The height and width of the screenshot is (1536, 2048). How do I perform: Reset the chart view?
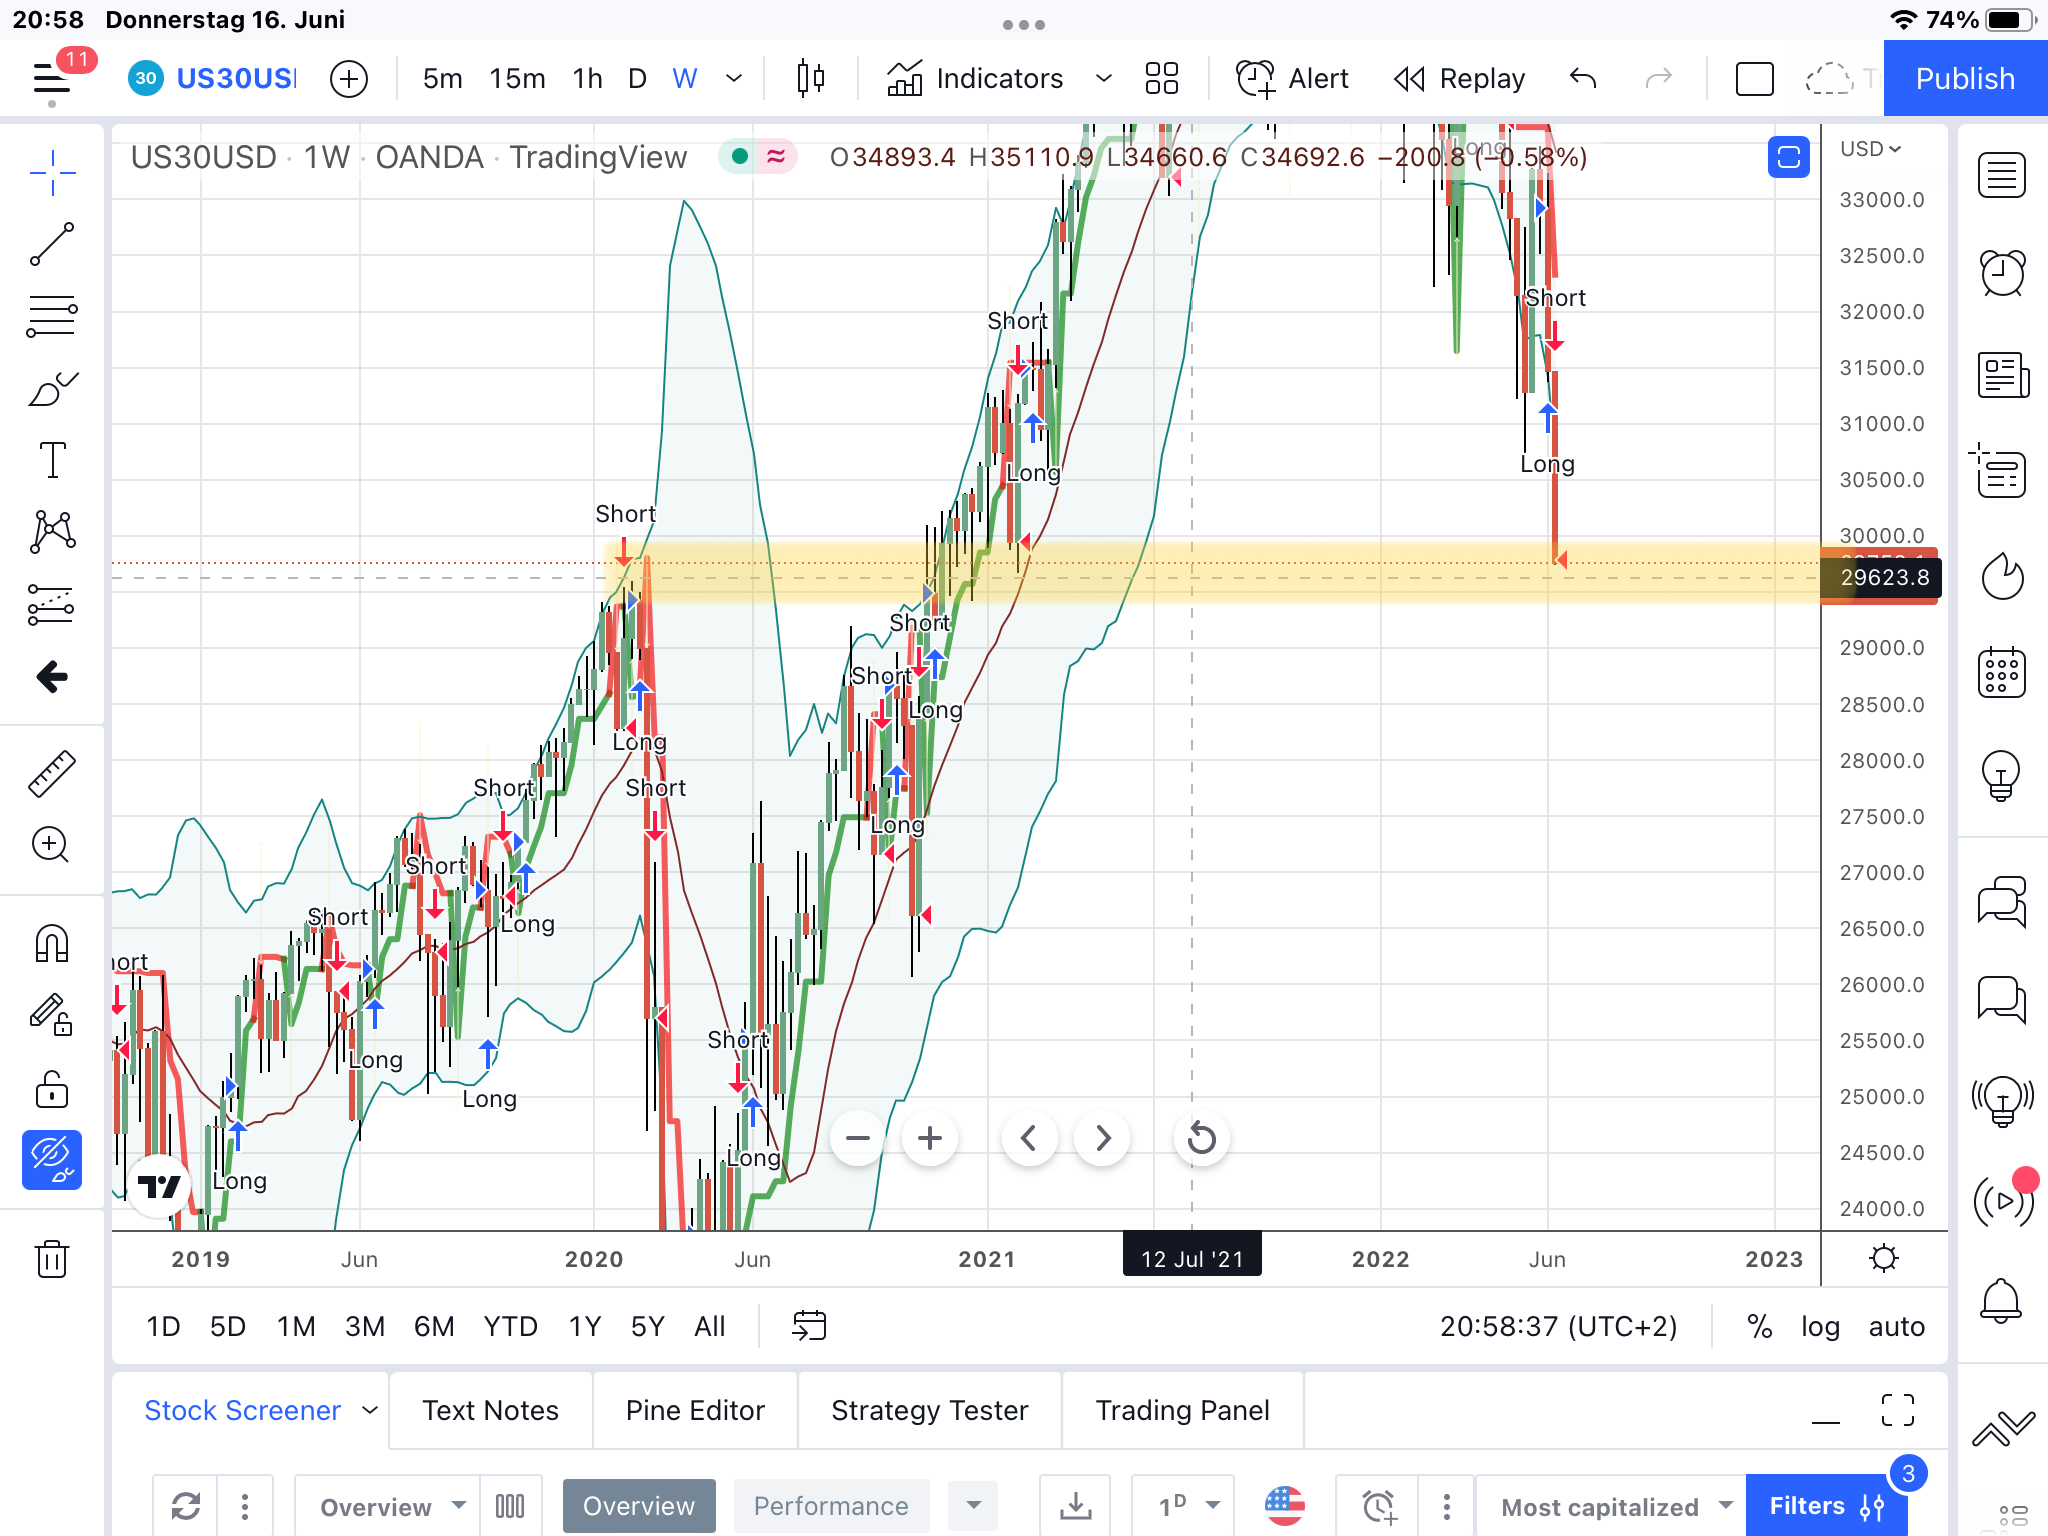(x=1202, y=1138)
